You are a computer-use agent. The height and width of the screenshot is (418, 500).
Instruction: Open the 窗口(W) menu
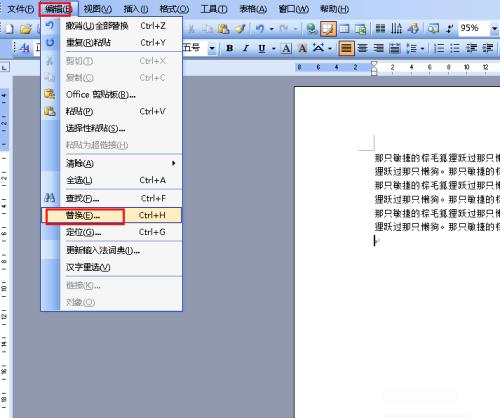tap(294, 9)
